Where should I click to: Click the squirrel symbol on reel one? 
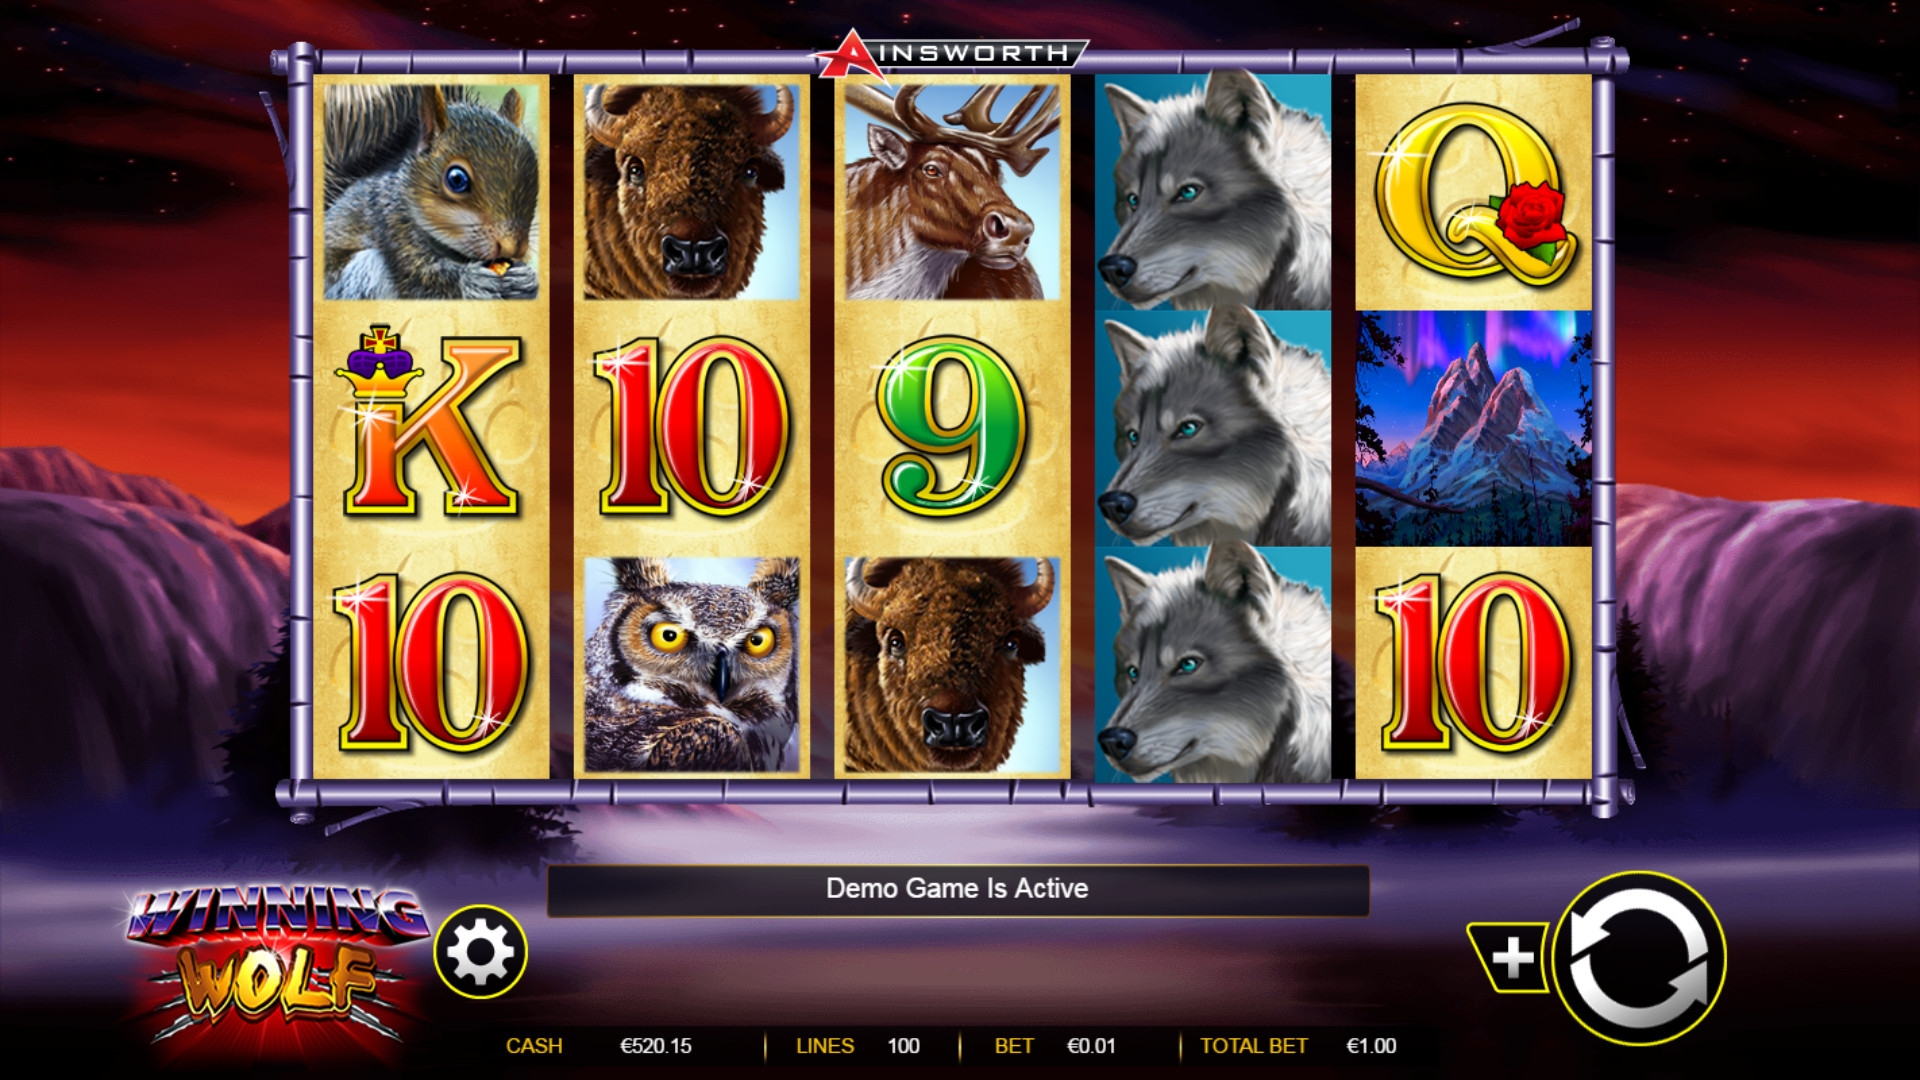(x=431, y=191)
